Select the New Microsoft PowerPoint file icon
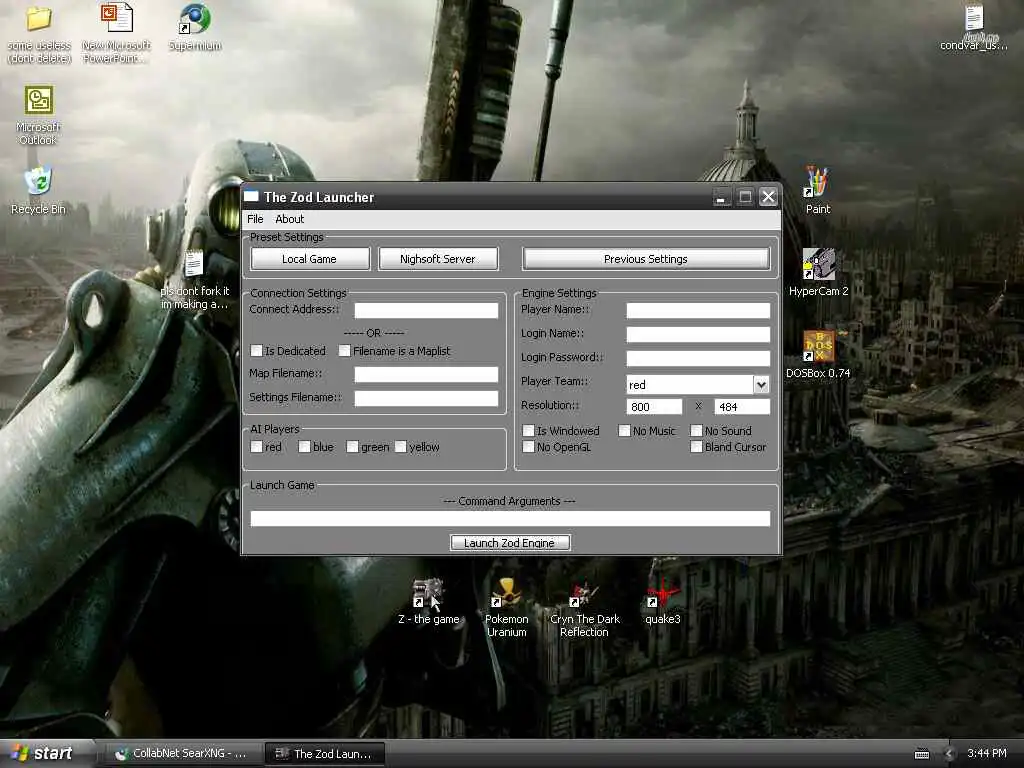1024x768 pixels. click(116, 18)
